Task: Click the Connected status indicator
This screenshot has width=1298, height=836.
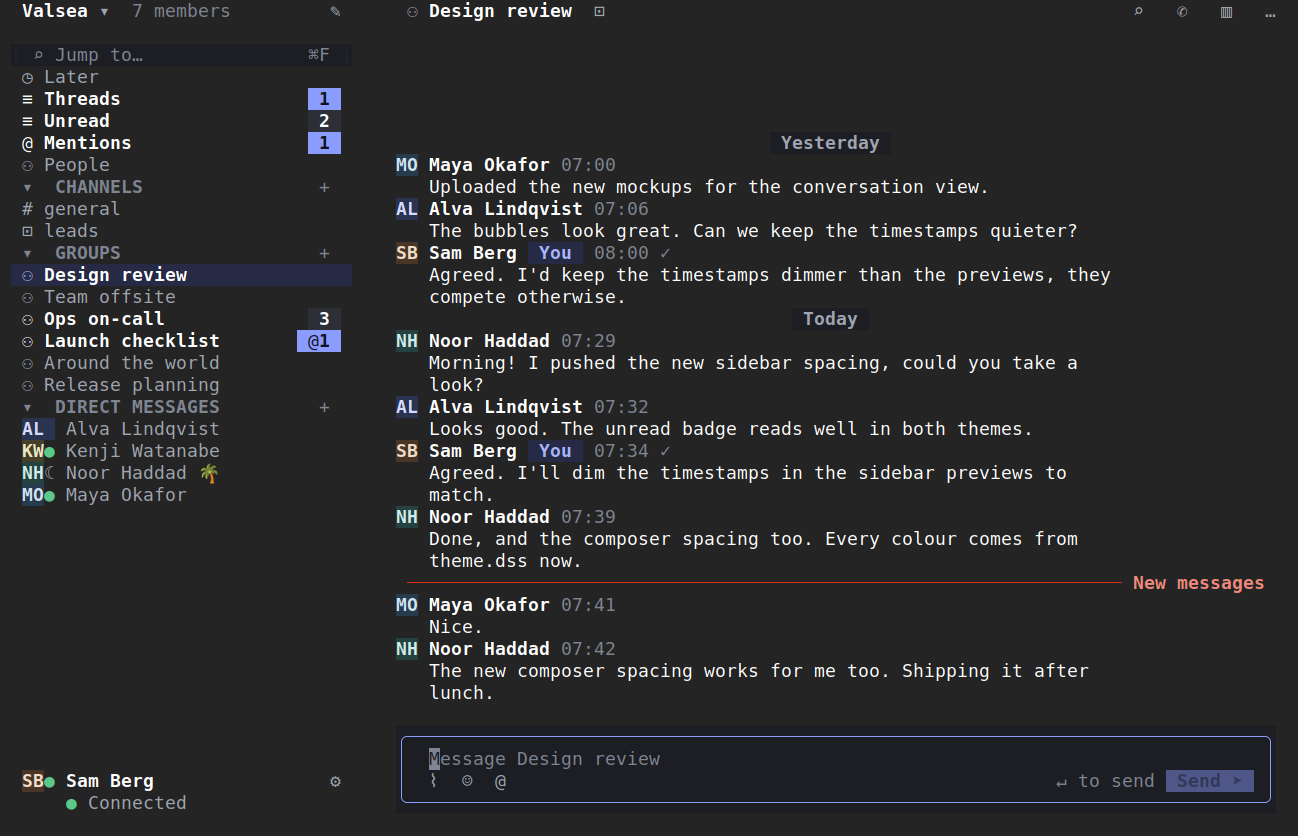Action: (126, 803)
